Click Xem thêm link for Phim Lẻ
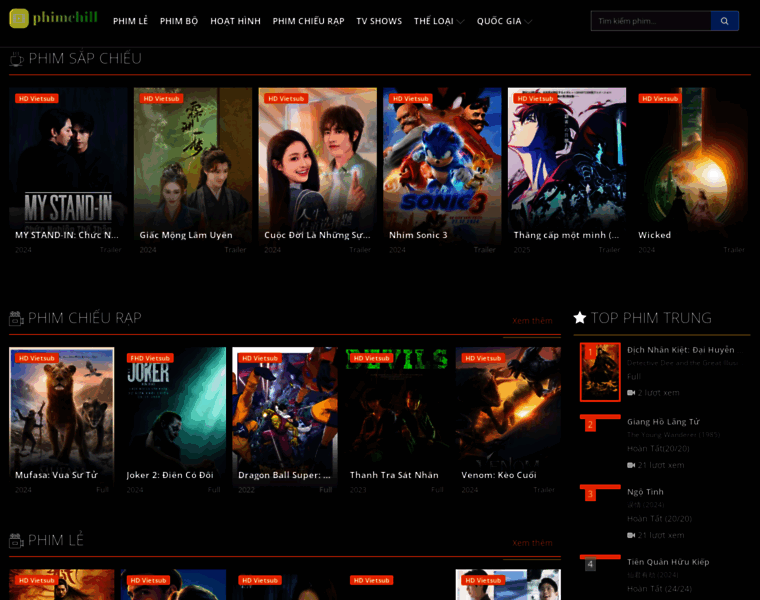 (x=532, y=543)
